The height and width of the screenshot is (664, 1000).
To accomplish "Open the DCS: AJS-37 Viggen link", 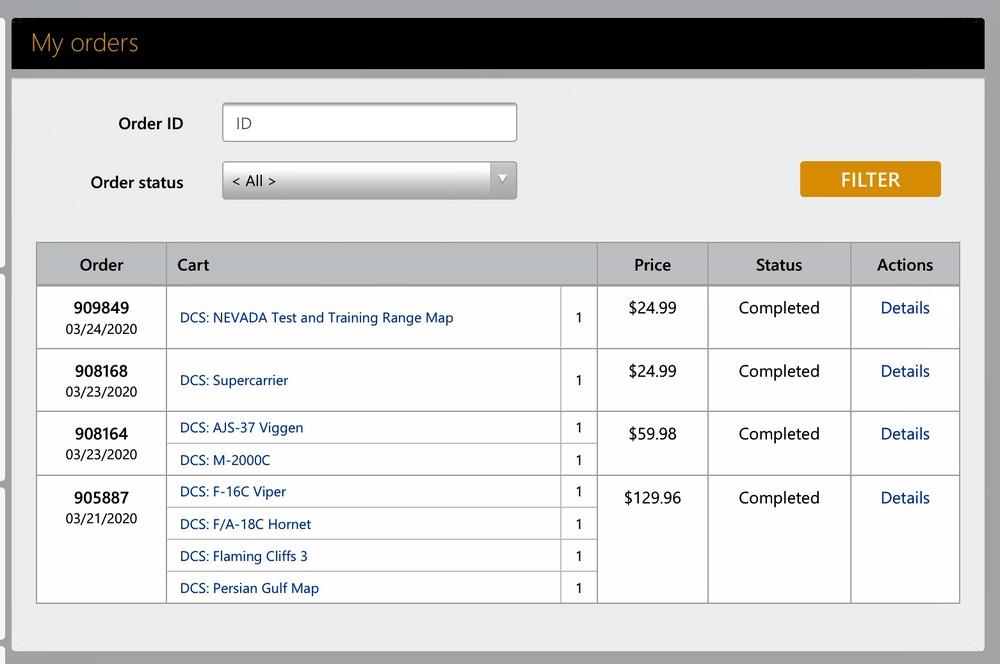I will (x=241, y=428).
